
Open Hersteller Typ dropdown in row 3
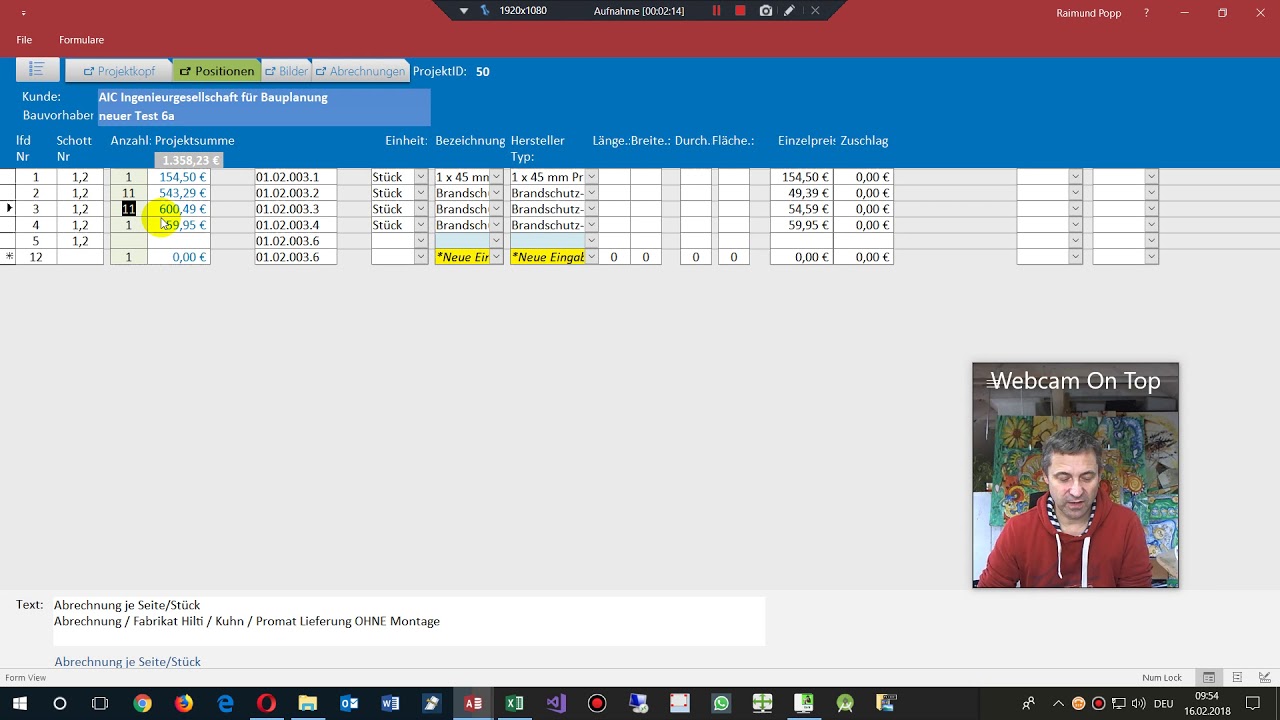tap(591, 209)
